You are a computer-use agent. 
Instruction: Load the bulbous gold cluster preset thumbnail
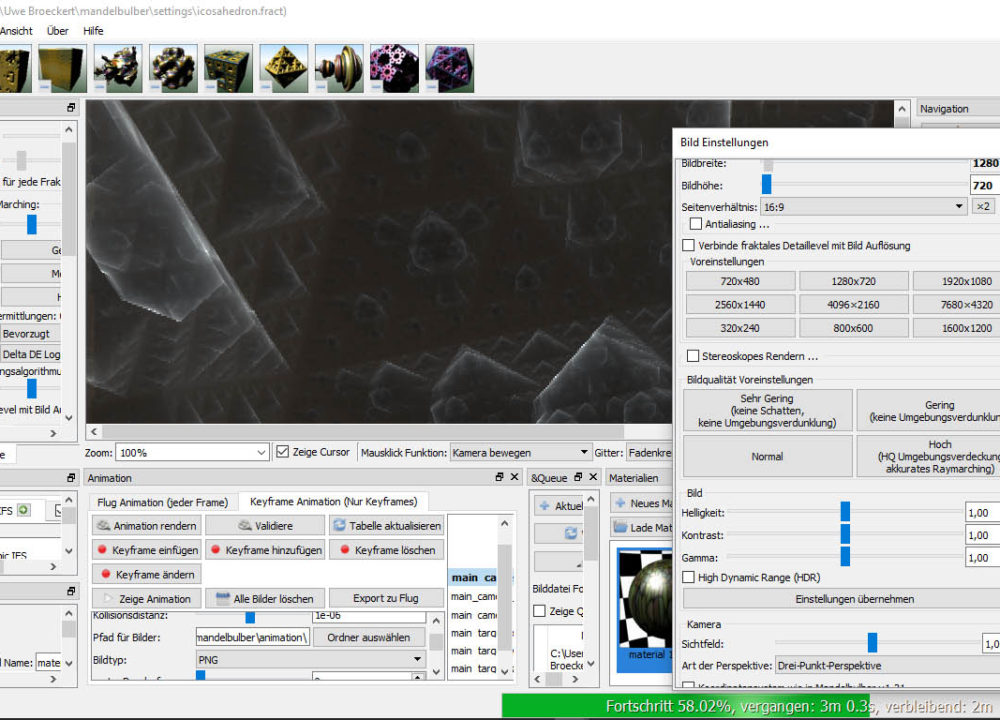pyautogui.click(x=173, y=68)
